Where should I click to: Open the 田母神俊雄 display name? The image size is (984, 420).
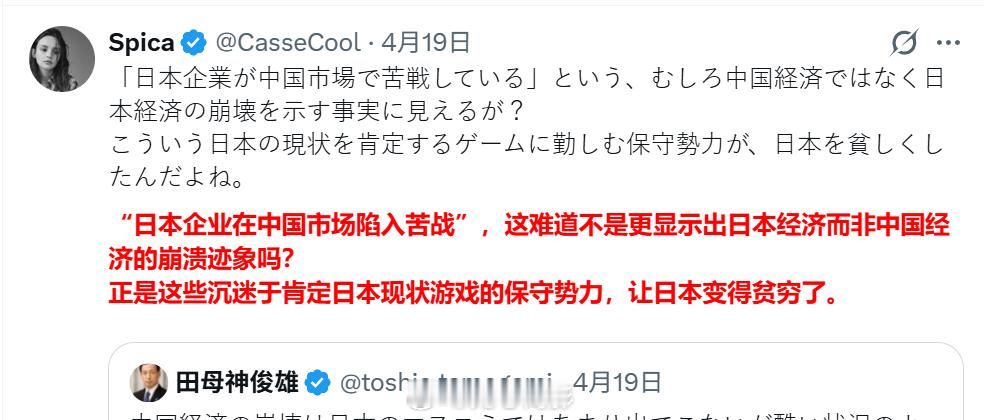pyautogui.click(x=237, y=382)
